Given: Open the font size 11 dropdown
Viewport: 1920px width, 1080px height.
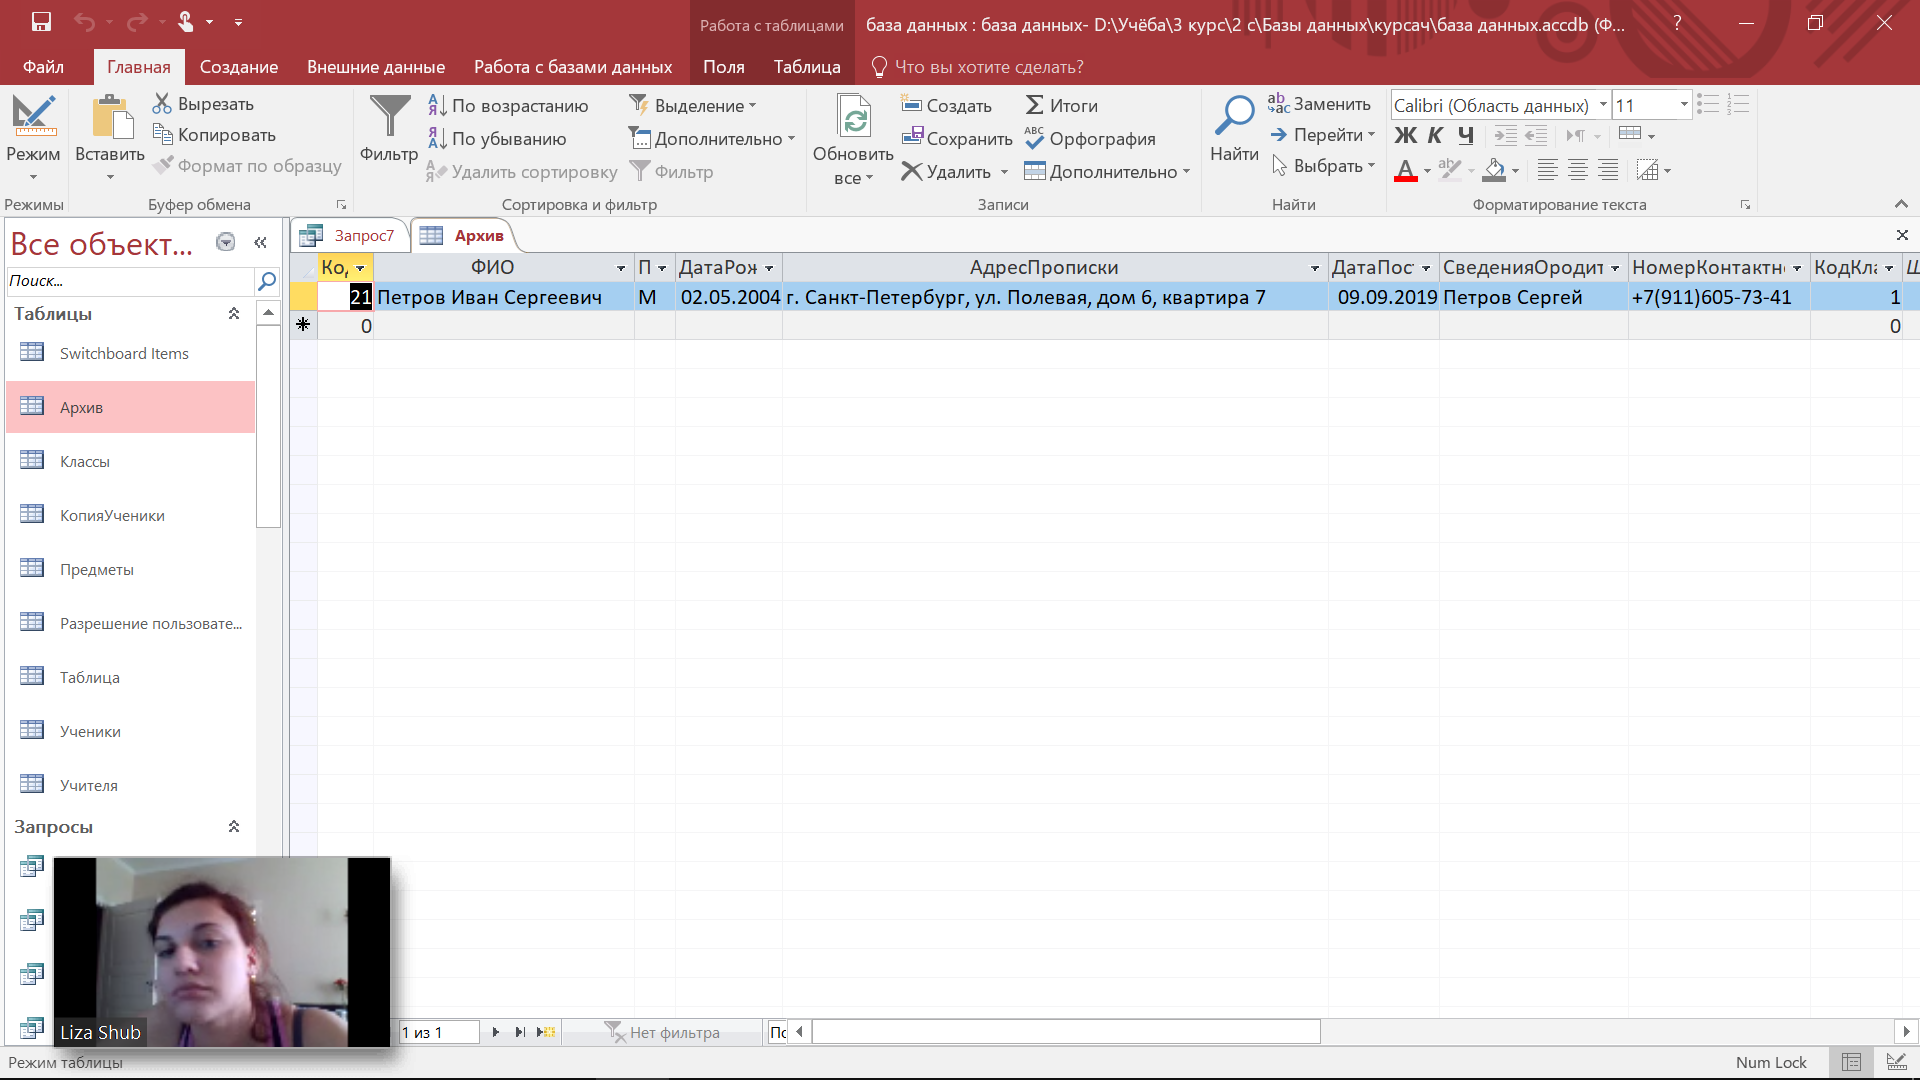Looking at the screenshot, I should (1684, 105).
